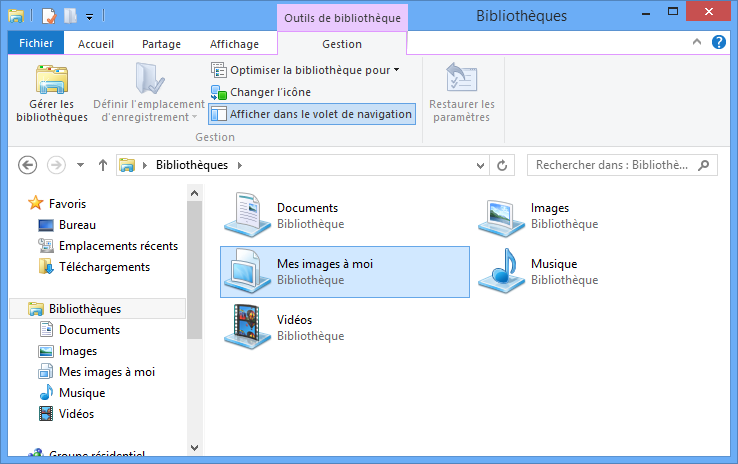Click the Vidéos film icon in sidebar
738x464 pixels.
[46, 414]
